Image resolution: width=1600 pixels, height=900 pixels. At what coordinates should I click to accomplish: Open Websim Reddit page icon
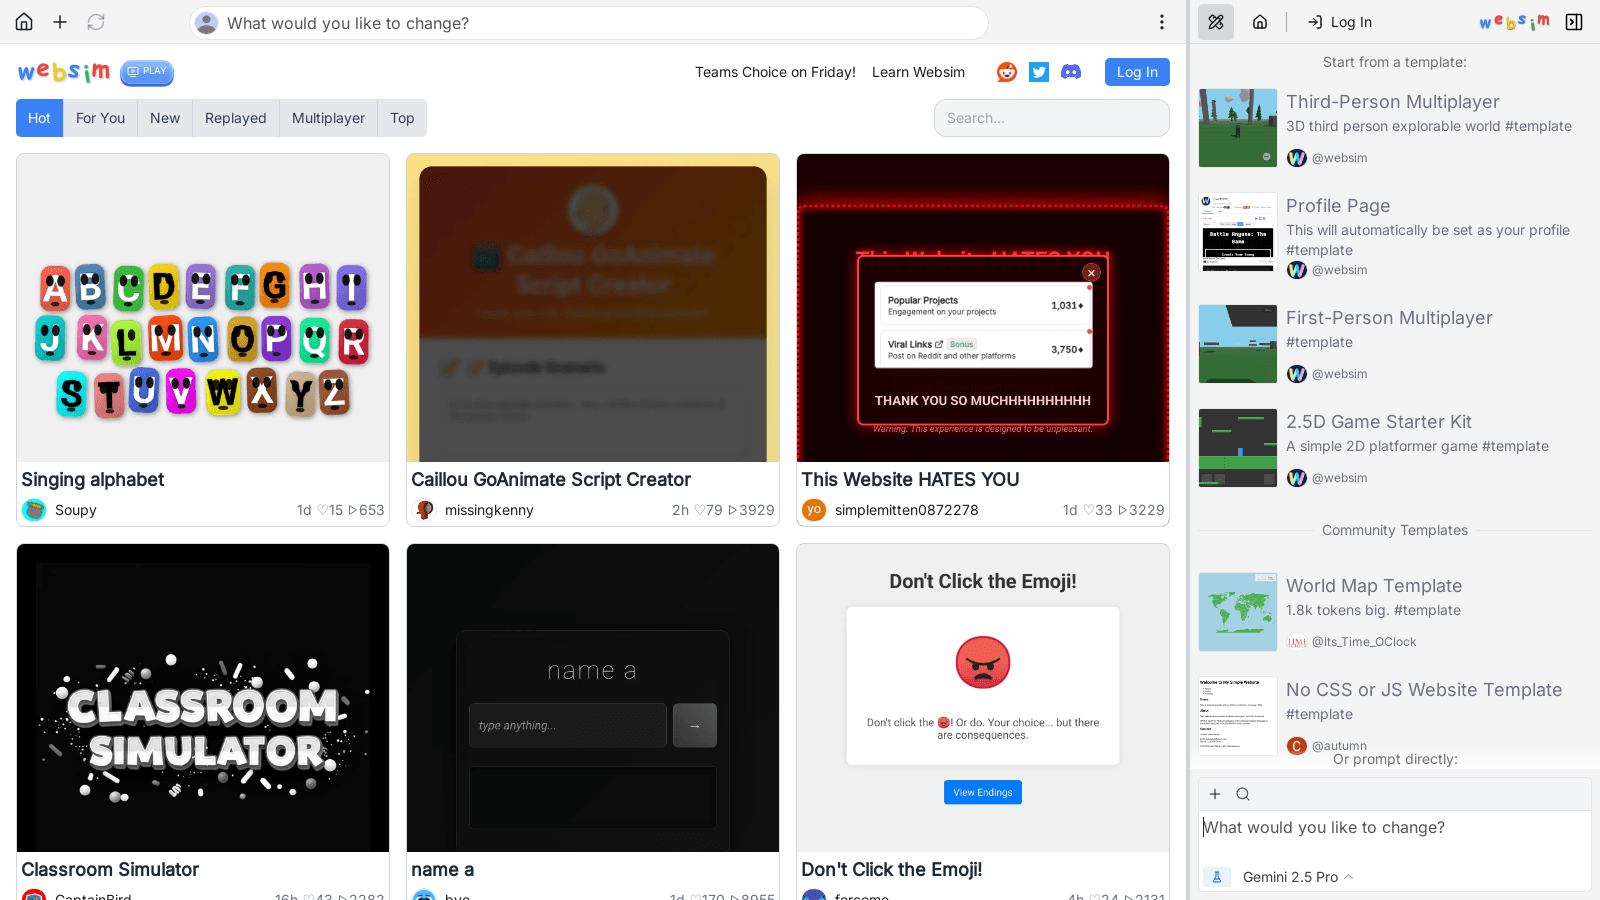1007,72
